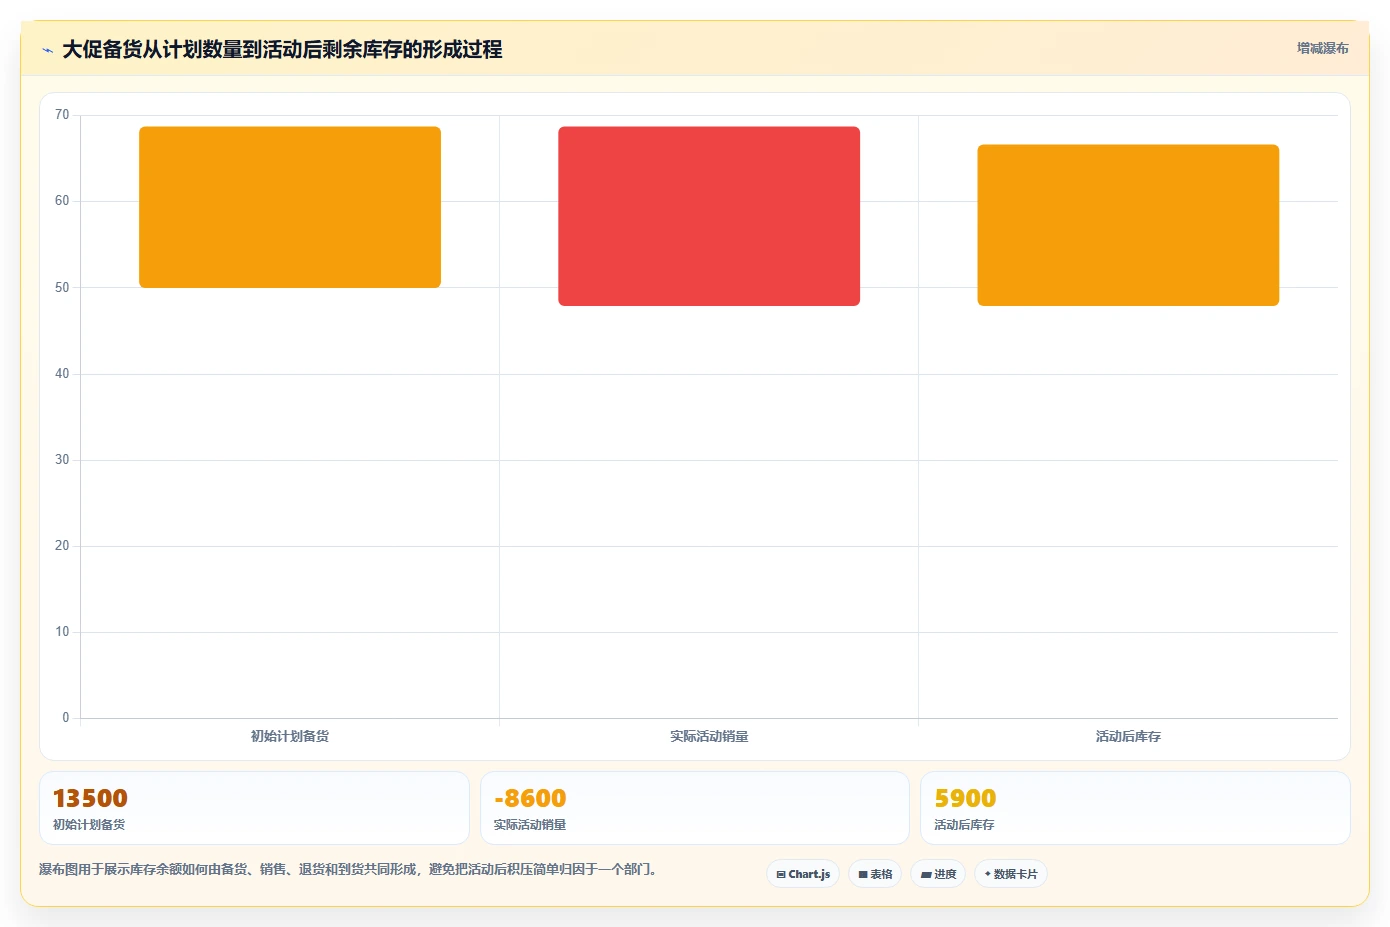Click the 增减瀑布 label in the header

[x=1322, y=48]
